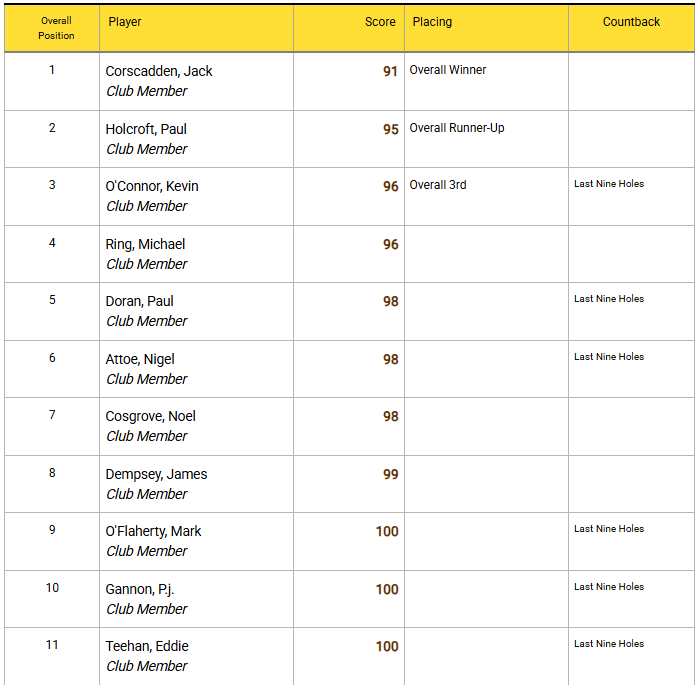Select player name Corscadden, Jack
698x685 pixels.
pyautogui.click(x=159, y=71)
